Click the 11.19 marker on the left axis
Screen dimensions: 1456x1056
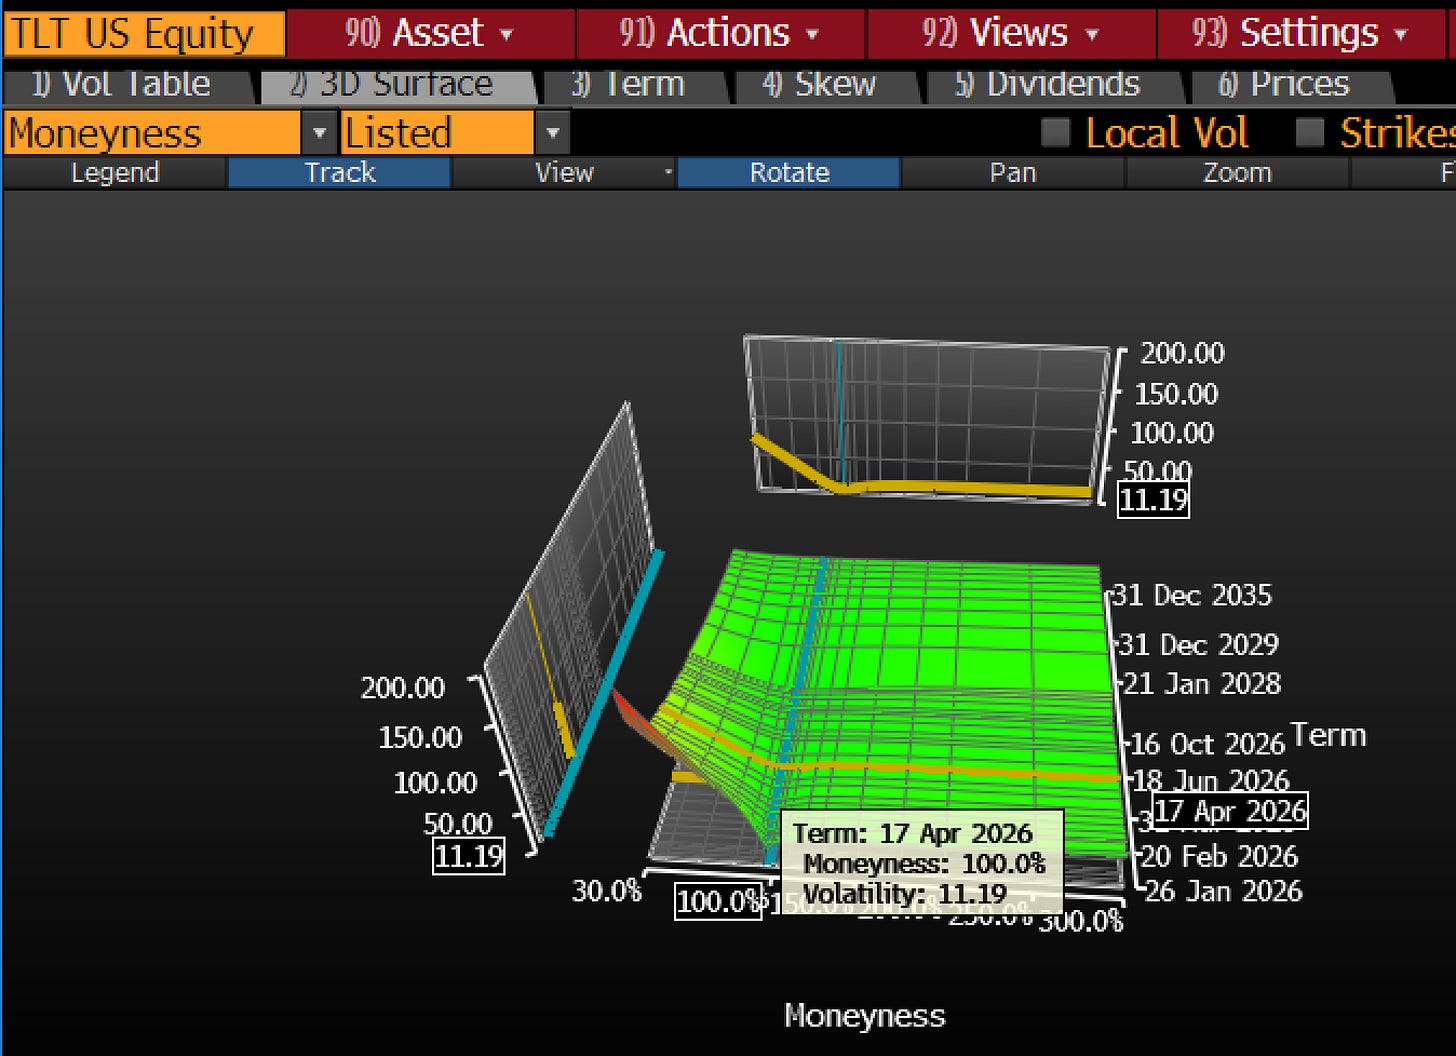pos(468,857)
